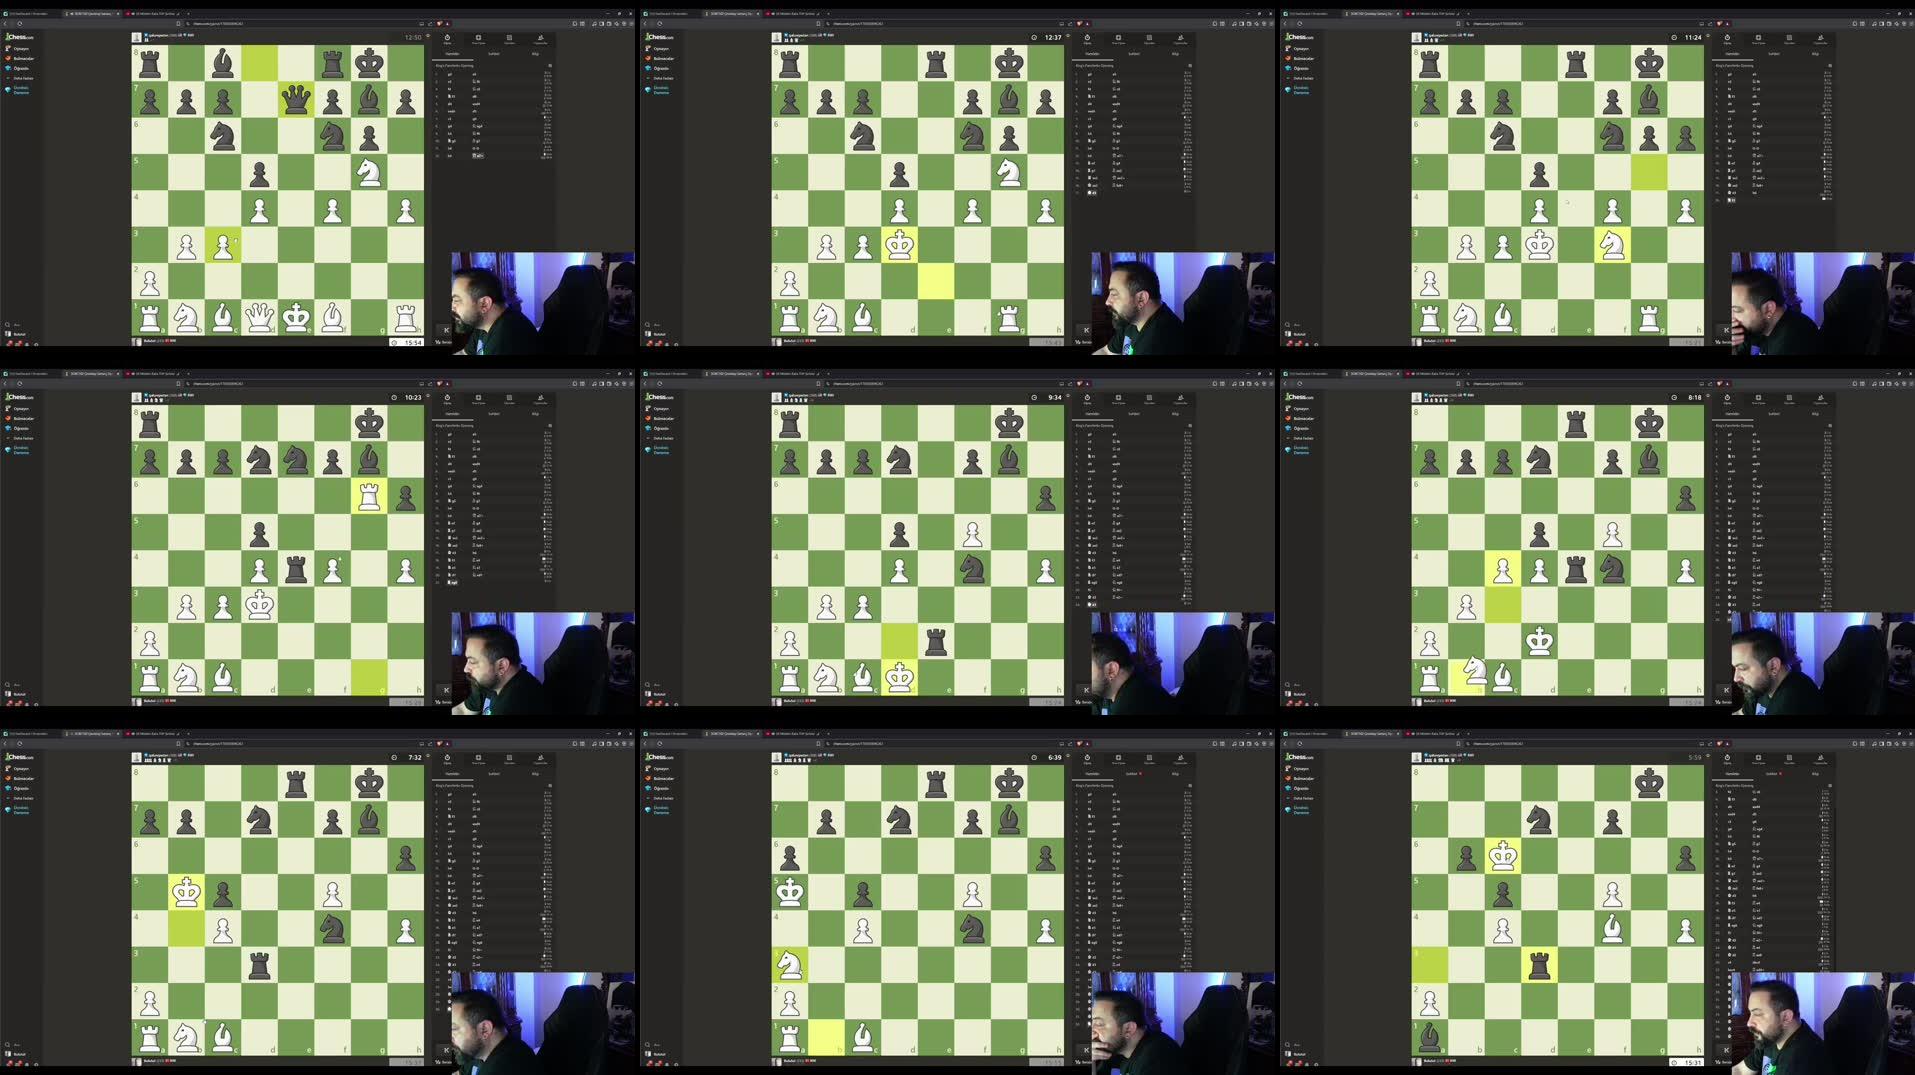This screenshot has height=1075, width=1915.
Task: Click highlighted b1 square in 6:39 frame
Action: pyautogui.click(x=826, y=1038)
